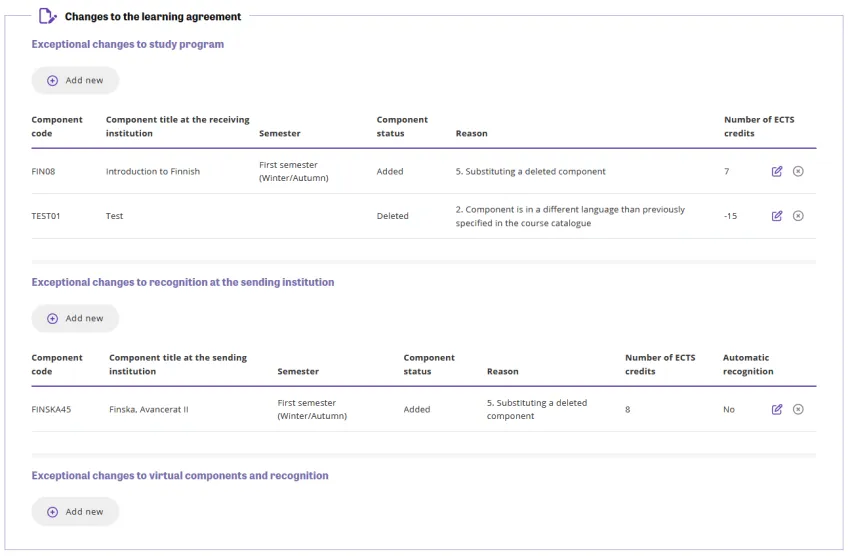The width and height of the screenshot is (848, 556).
Task: Add new change to recognition at sending institution
Action: click(x=75, y=318)
